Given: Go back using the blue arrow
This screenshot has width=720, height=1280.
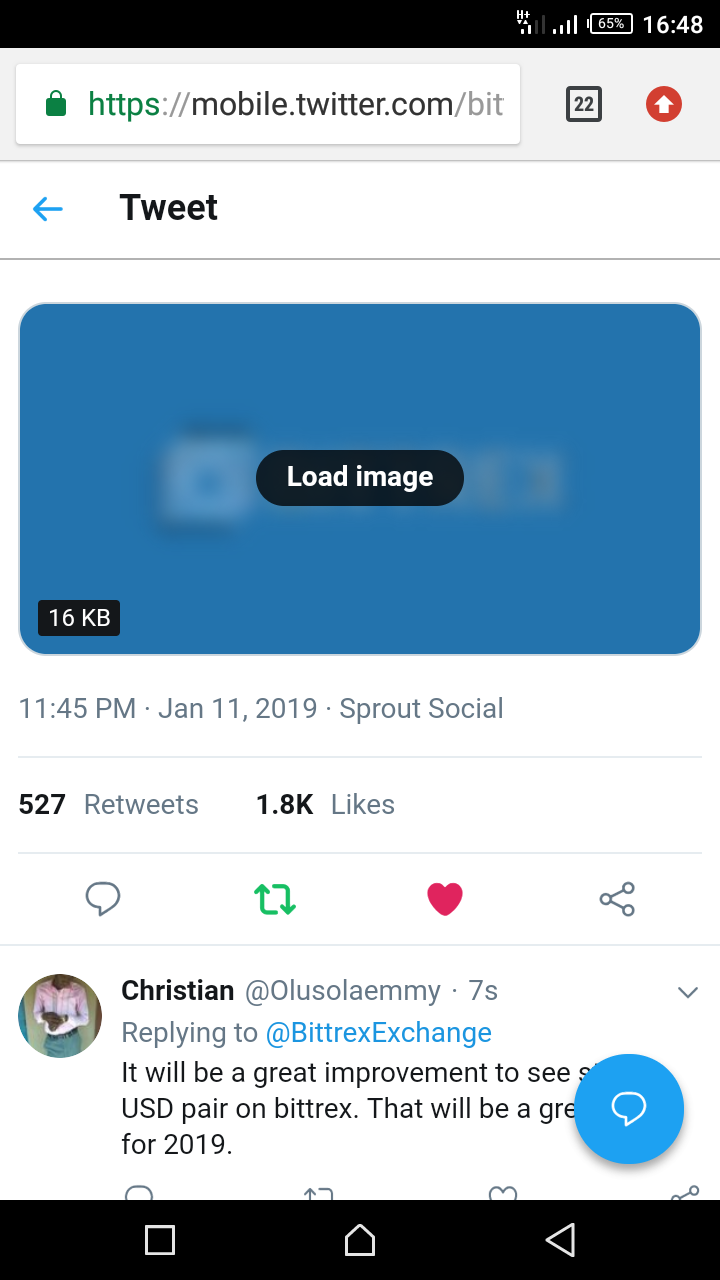Looking at the screenshot, I should click(47, 207).
